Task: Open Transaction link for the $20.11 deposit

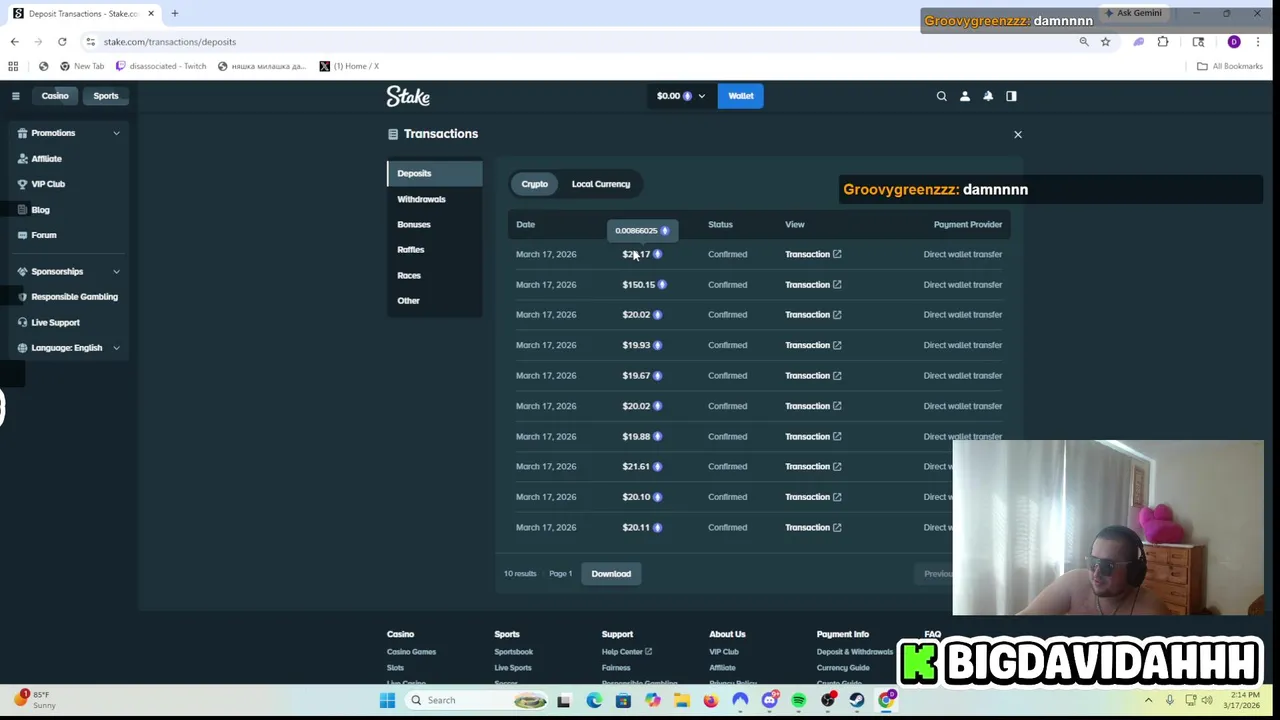Action: 813,528
